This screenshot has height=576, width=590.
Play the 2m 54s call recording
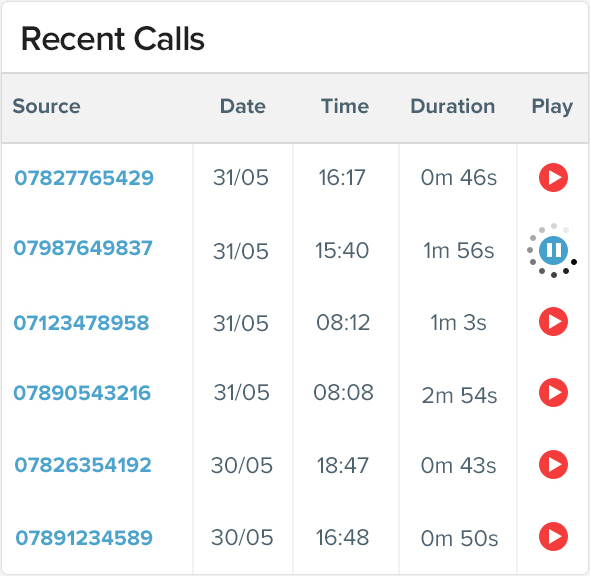pyautogui.click(x=553, y=393)
